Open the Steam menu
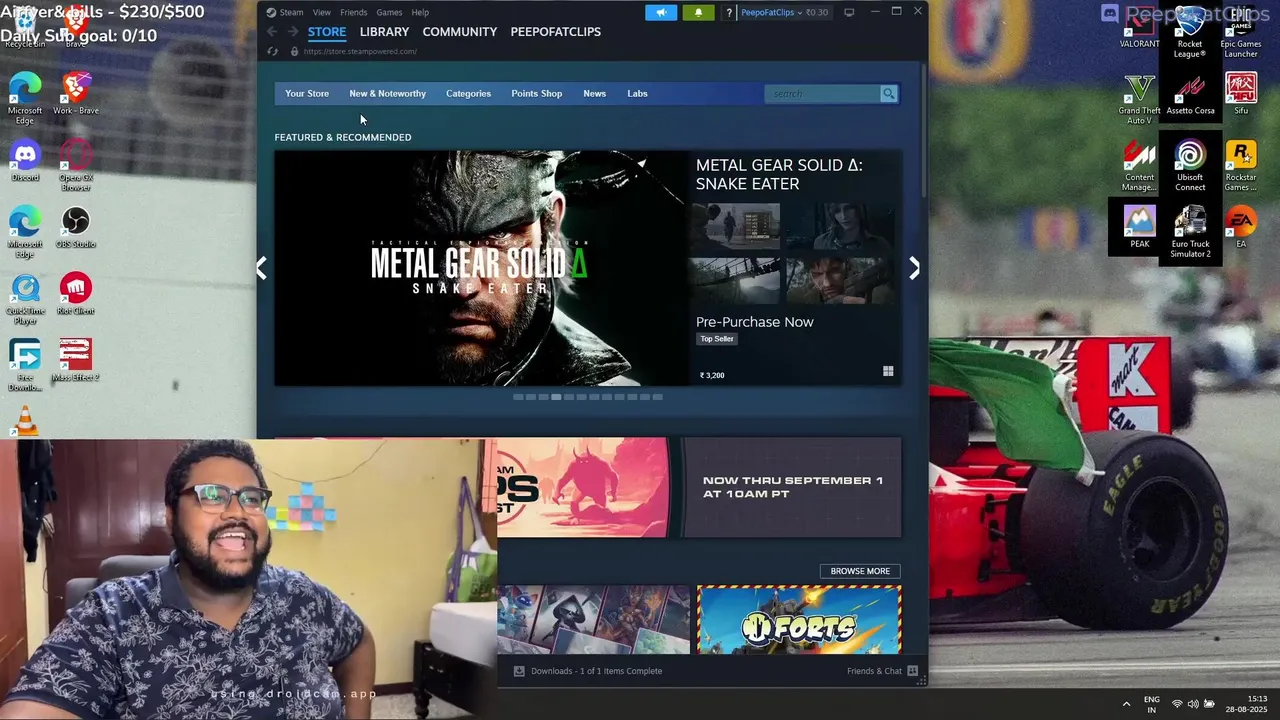 285,12
